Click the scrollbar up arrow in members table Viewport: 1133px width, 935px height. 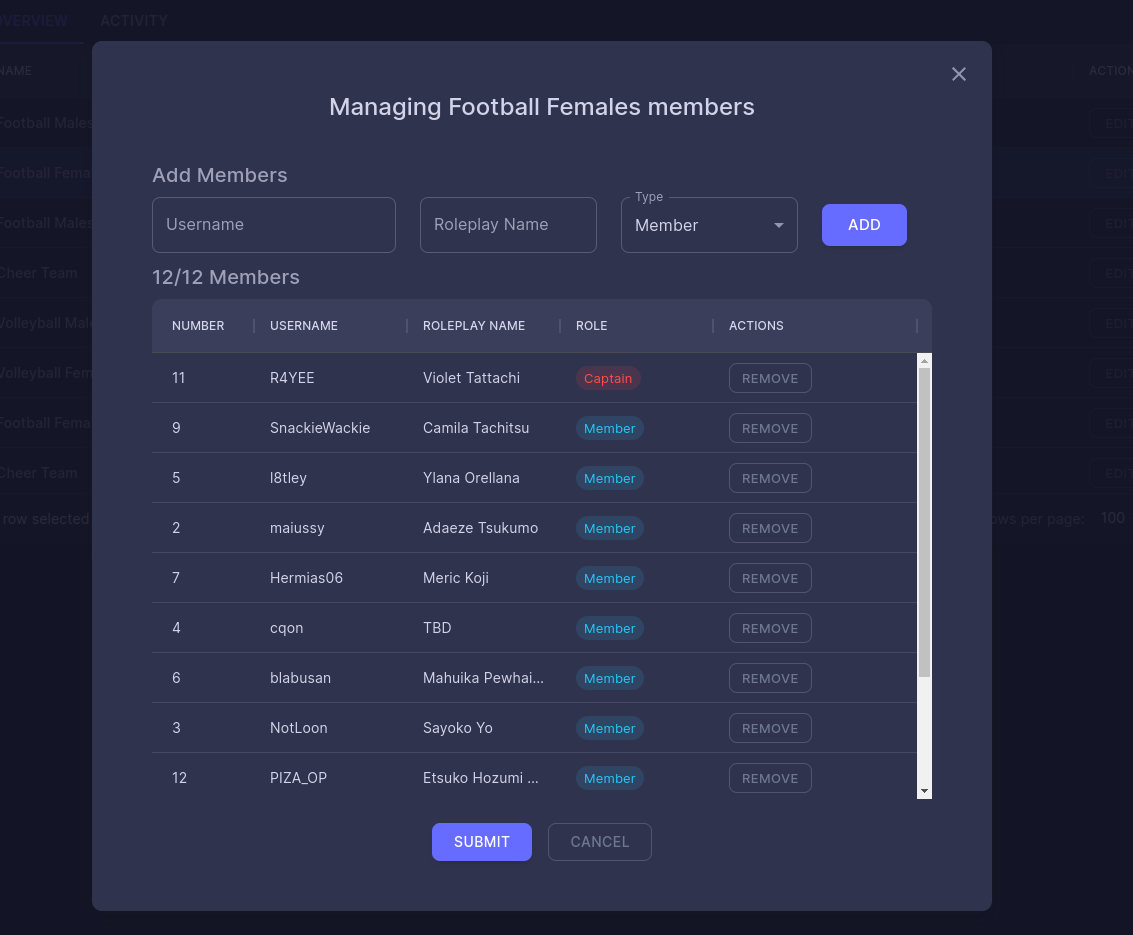[x=924, y=360]
